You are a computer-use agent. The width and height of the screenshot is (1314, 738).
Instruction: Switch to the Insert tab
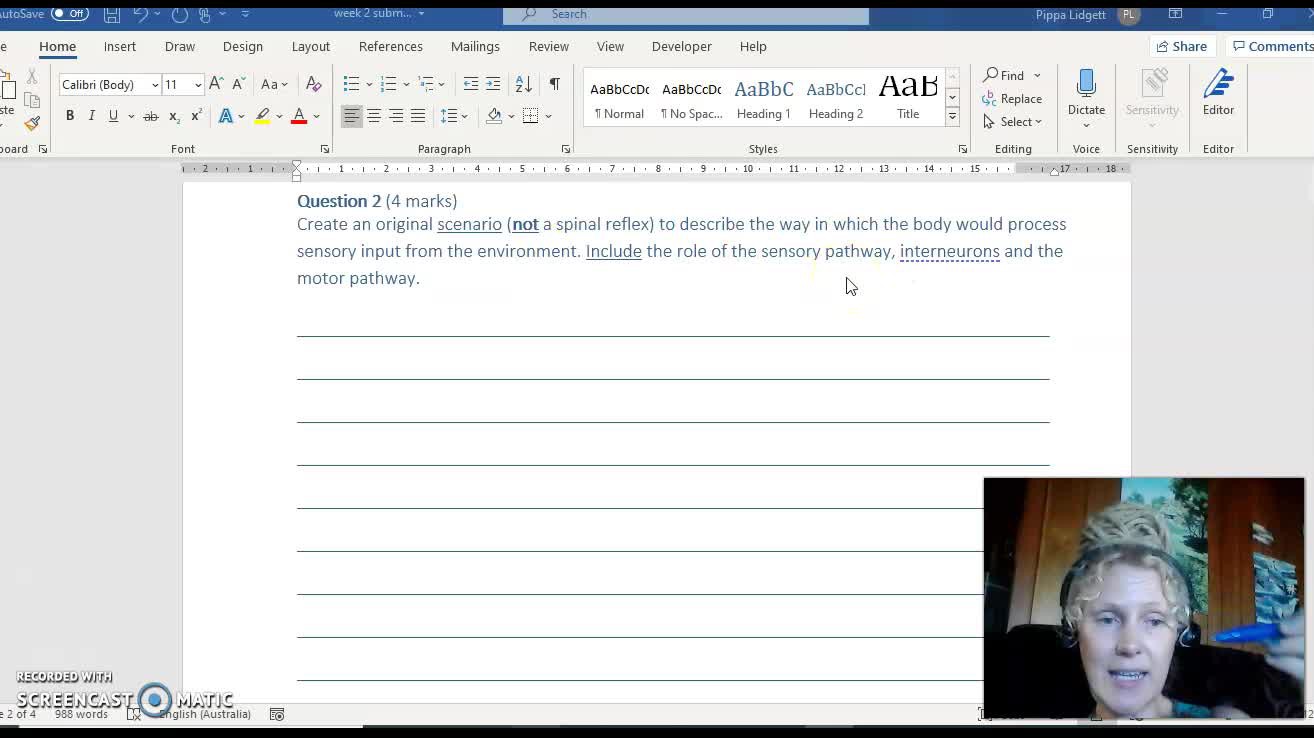tap(120, 46)
